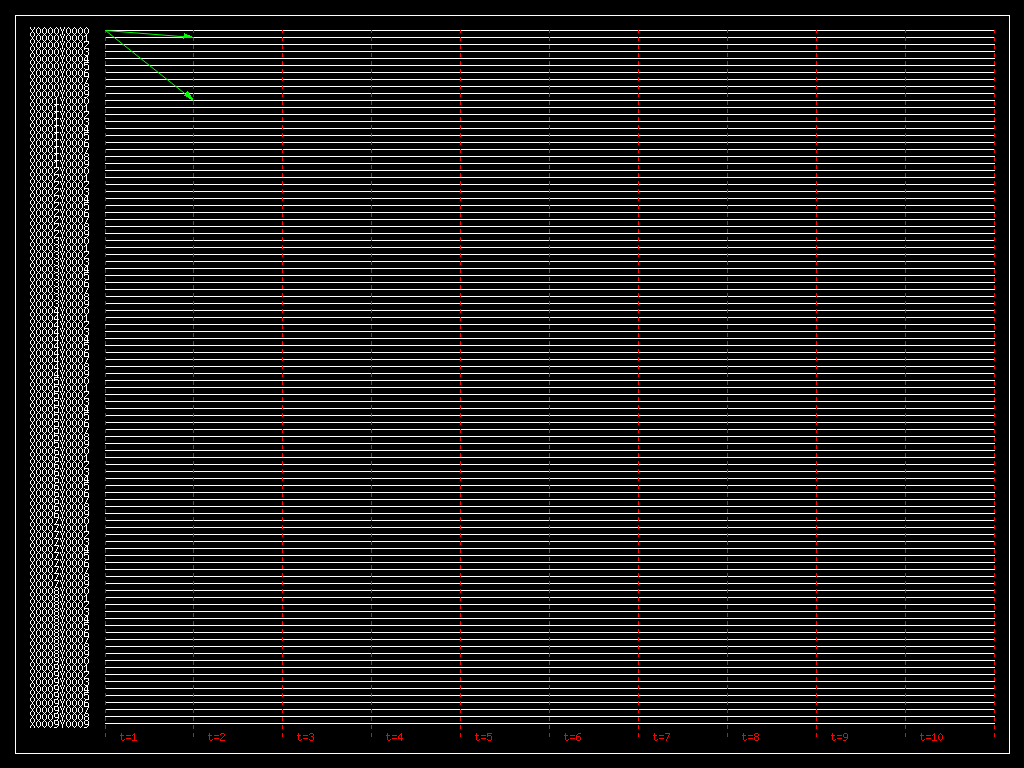Select the t=8 time marker
Image resolution: width=1024 pixels, height=768 pixels.
(751, 738)
